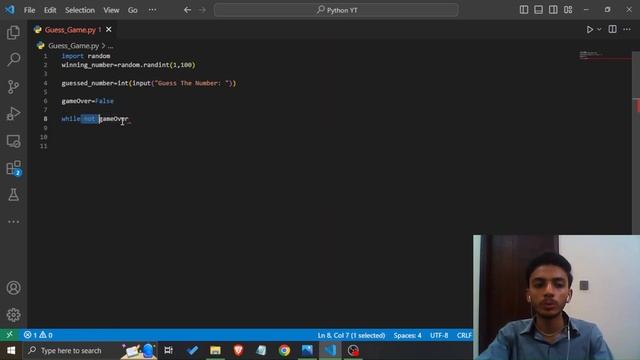Select encoding via UTF-8 indicator

coord(439,335)
